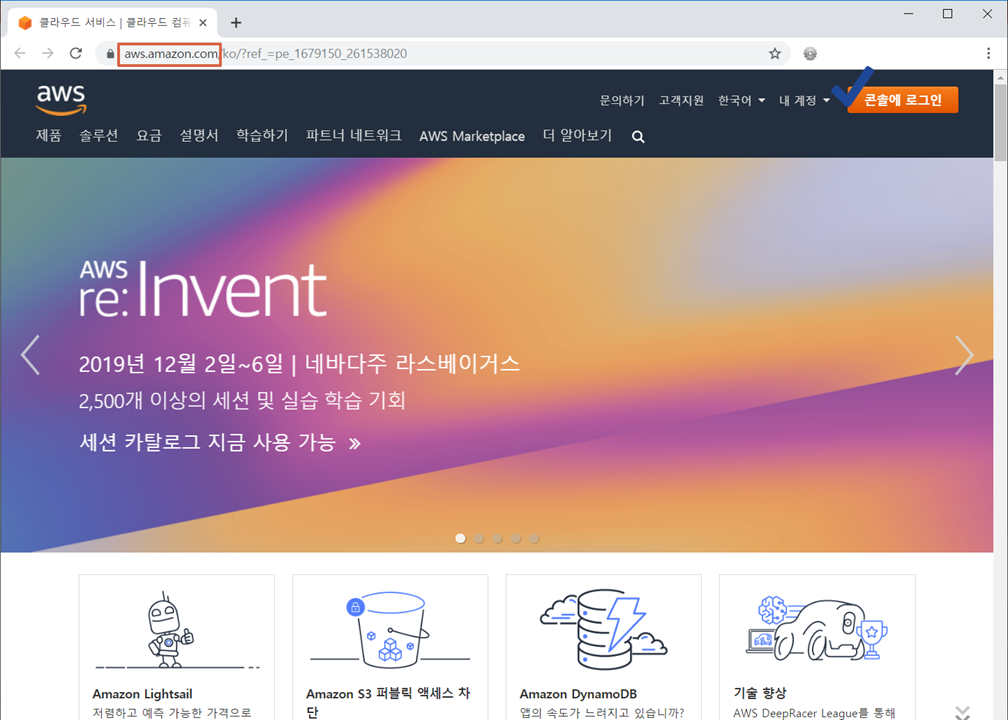Close the AWS browser tab

click(x=203, y=22)
